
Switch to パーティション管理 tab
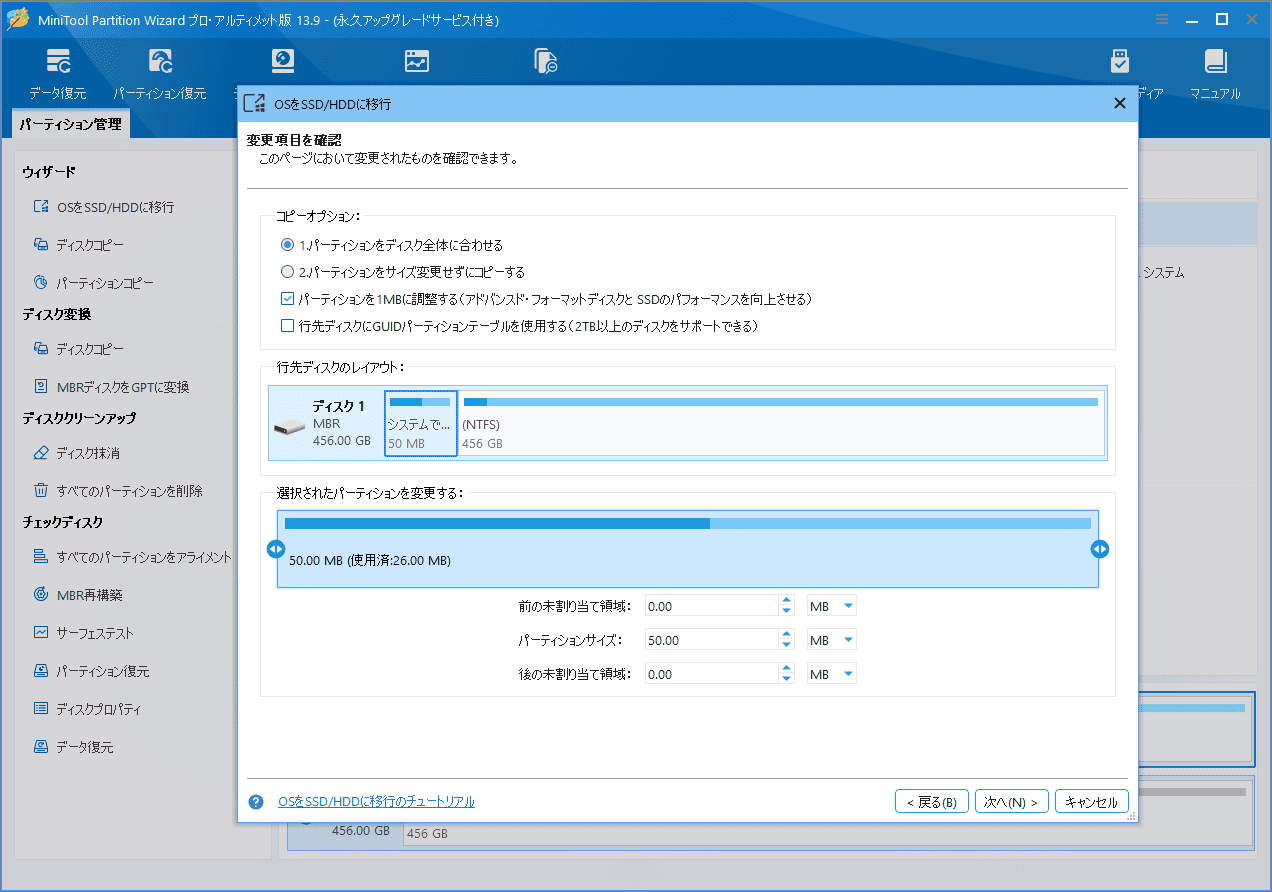pyautogui.click(x=70, y=125)
